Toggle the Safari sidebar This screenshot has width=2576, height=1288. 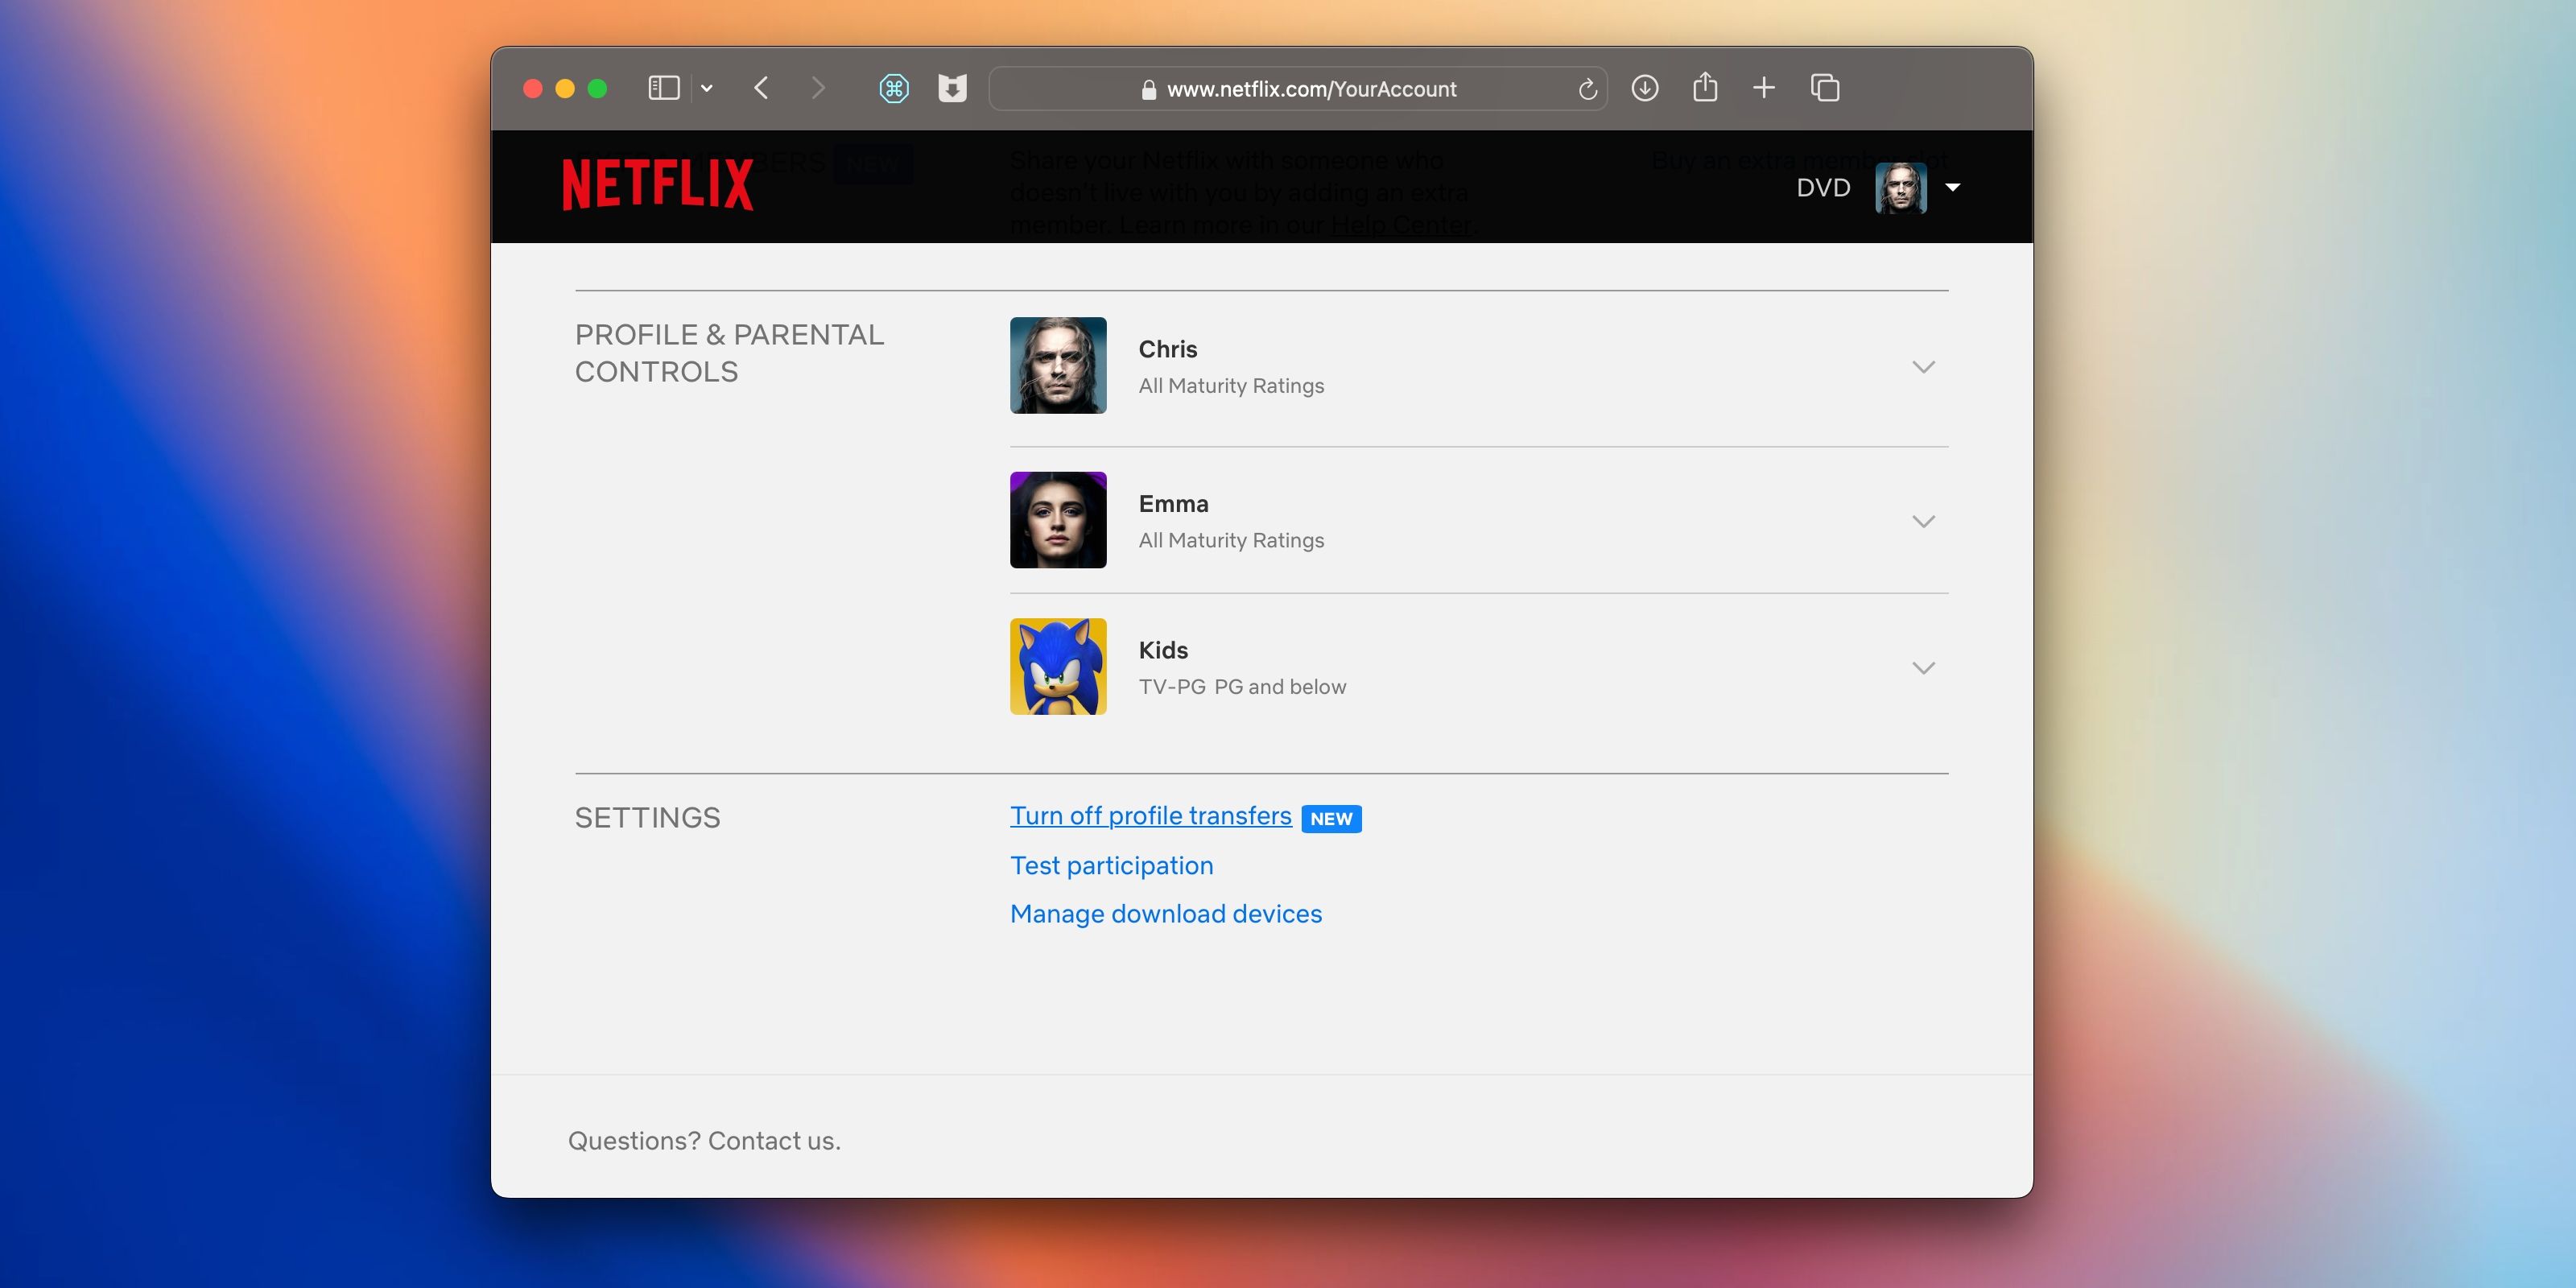662,88
